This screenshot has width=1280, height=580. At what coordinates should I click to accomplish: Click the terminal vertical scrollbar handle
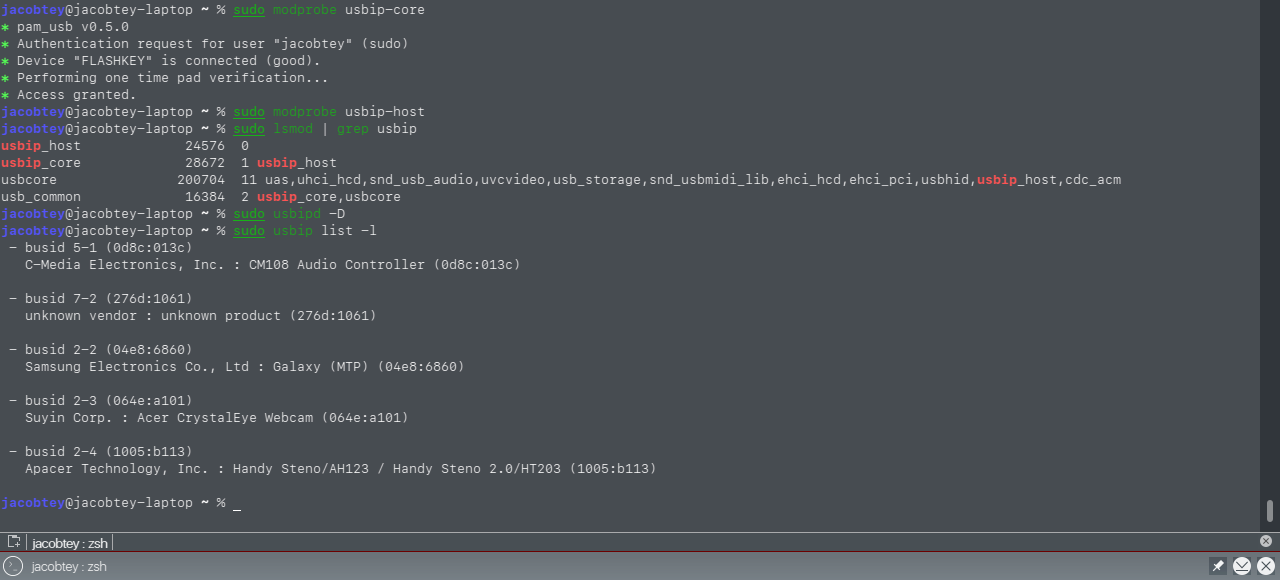[1270, 510]
